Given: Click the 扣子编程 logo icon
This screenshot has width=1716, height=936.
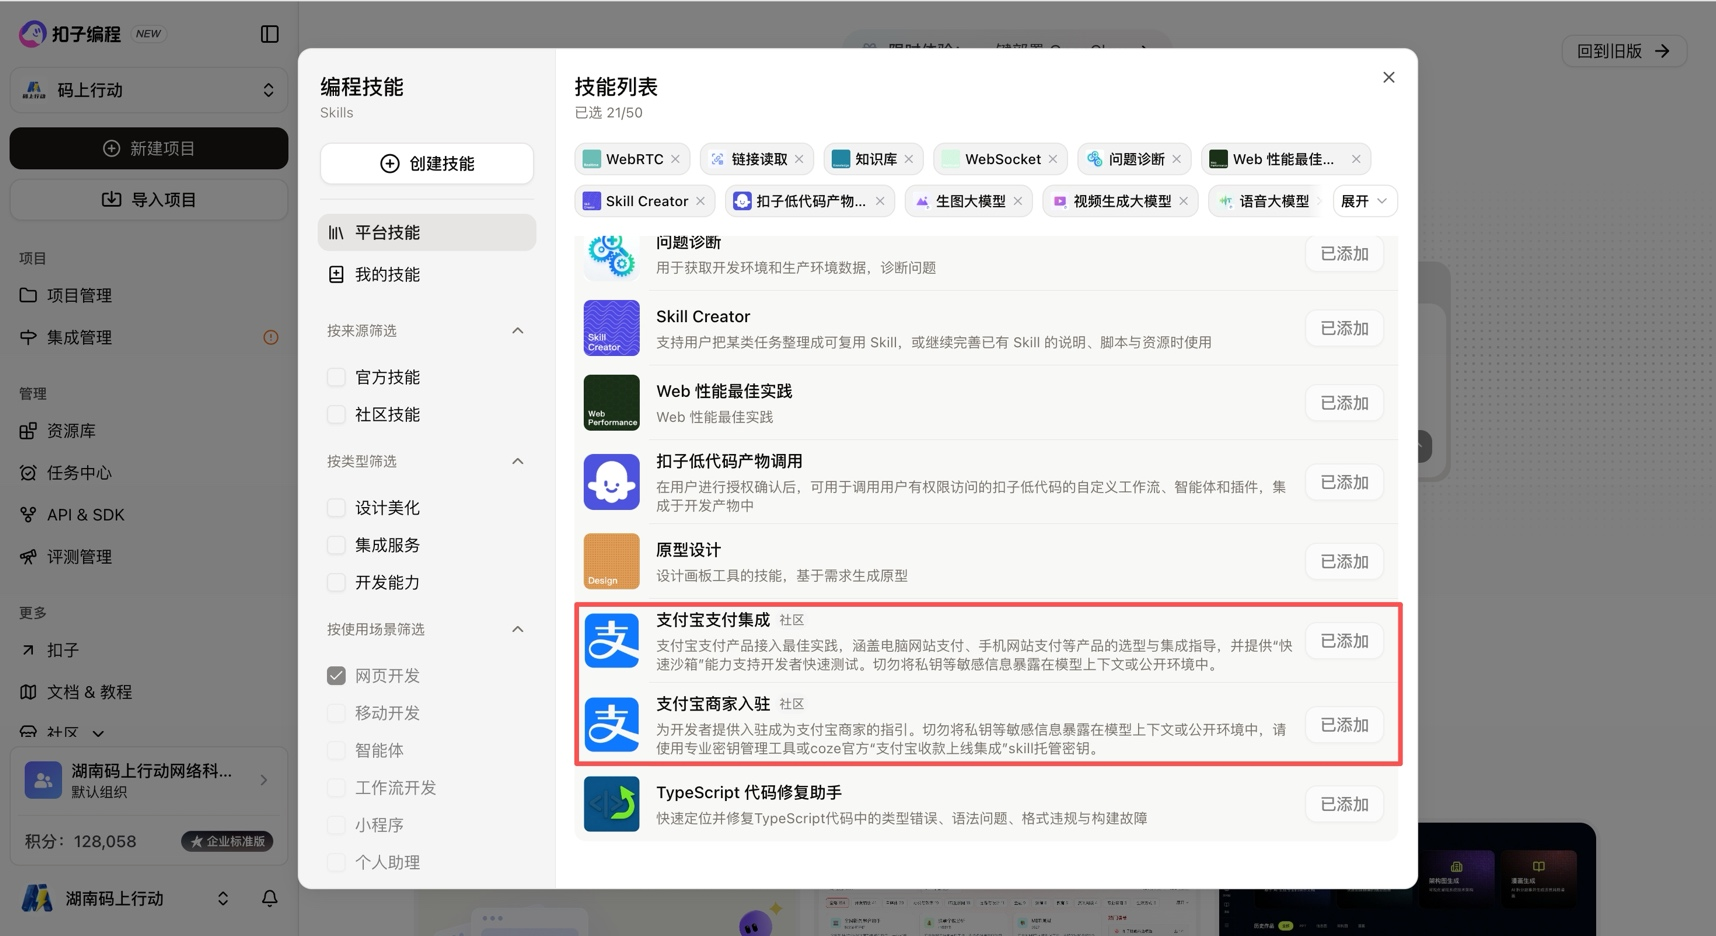Looking at the screenshot, I should (x=32, y=34).
